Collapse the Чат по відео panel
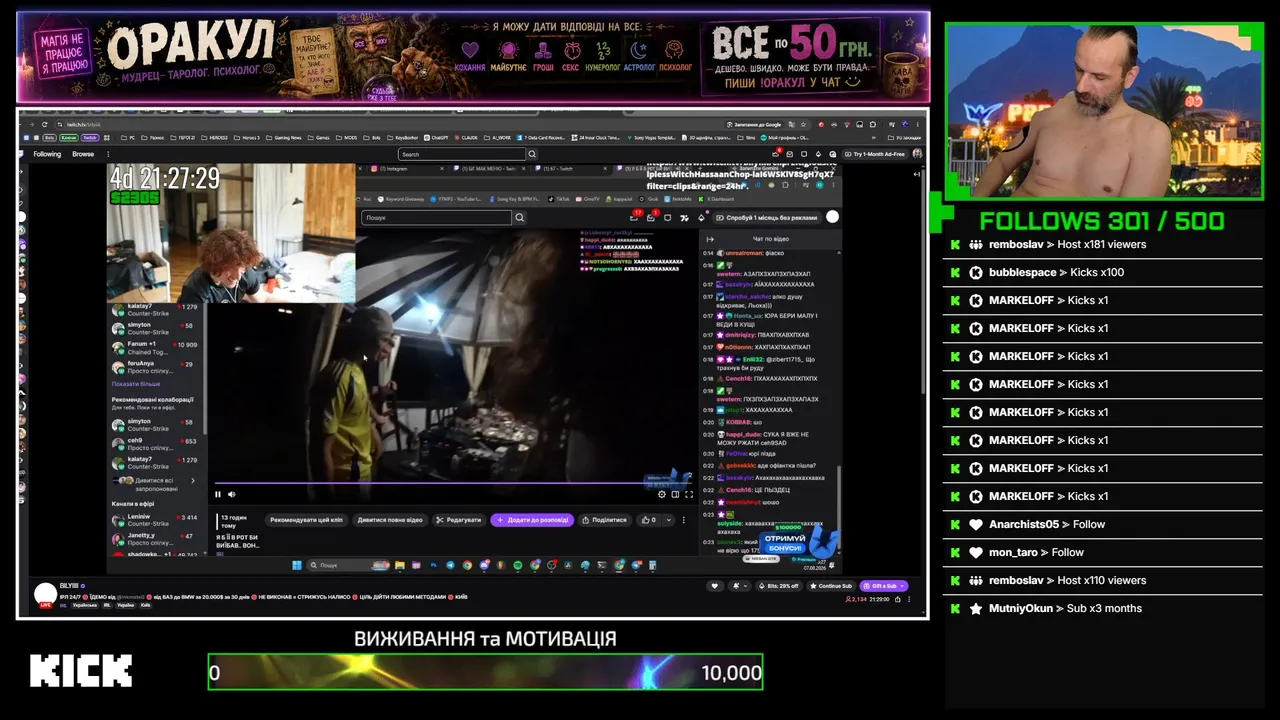Viewport: 1280px width, 720px height. 710,239
